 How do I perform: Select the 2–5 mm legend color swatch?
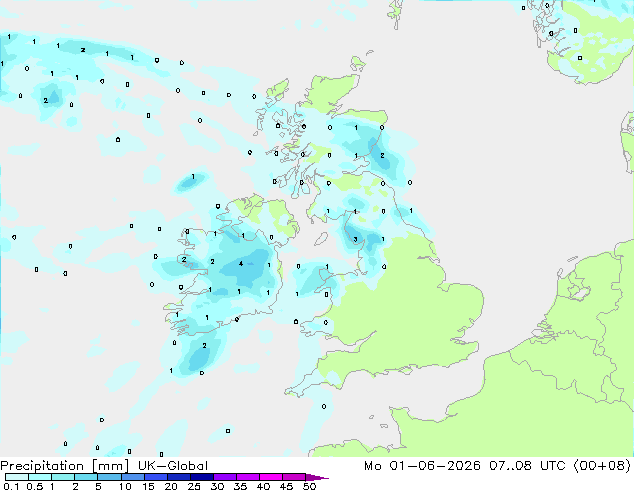pos(86,477)
